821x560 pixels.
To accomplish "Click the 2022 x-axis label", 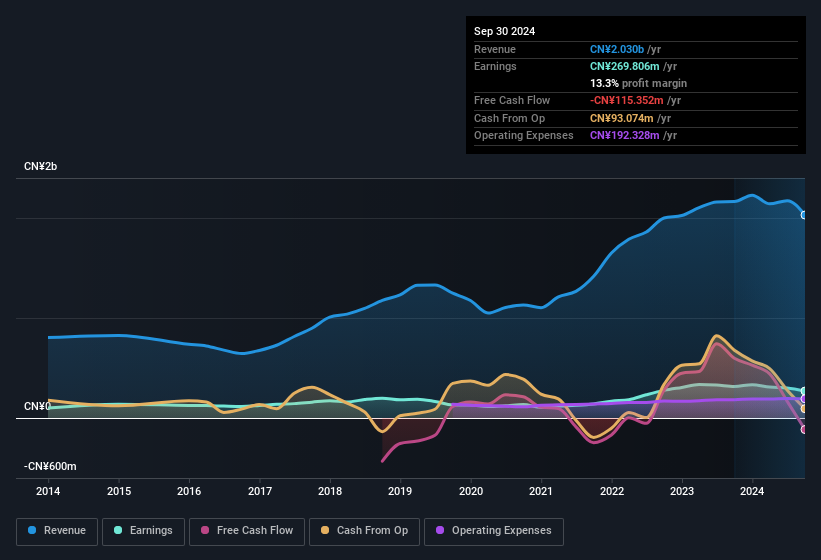I will [x=612, y=491].
